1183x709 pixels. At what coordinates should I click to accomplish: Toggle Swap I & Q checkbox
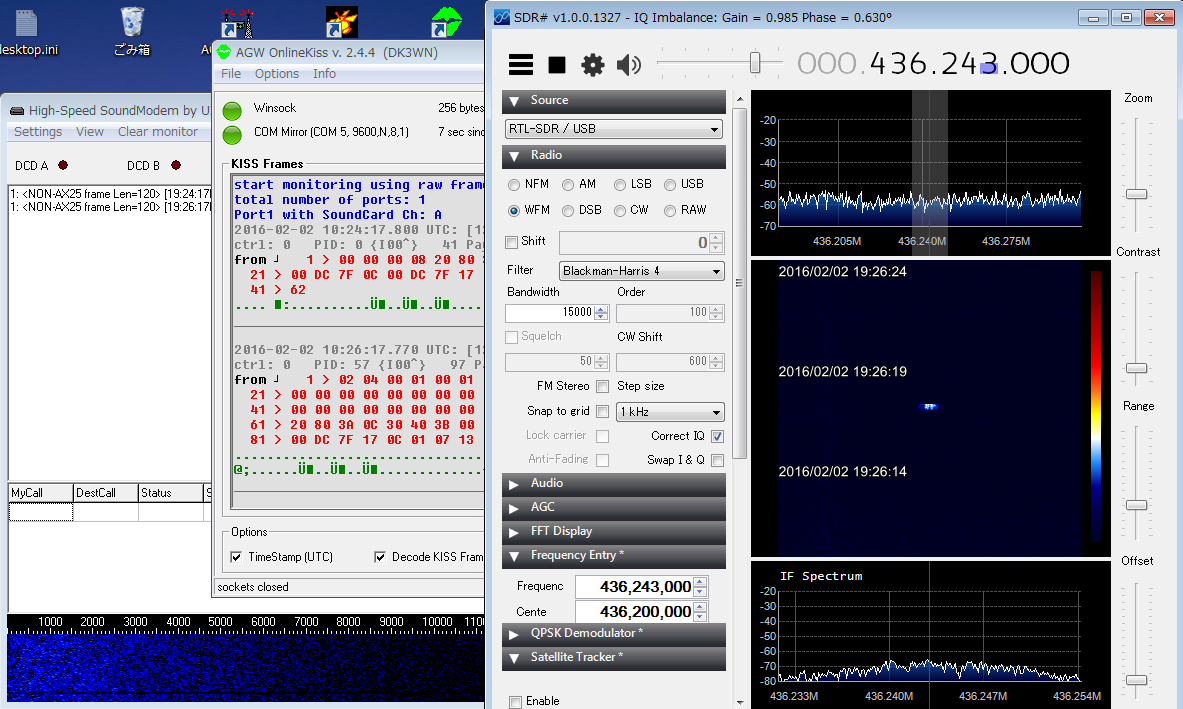tap(717, 460)
